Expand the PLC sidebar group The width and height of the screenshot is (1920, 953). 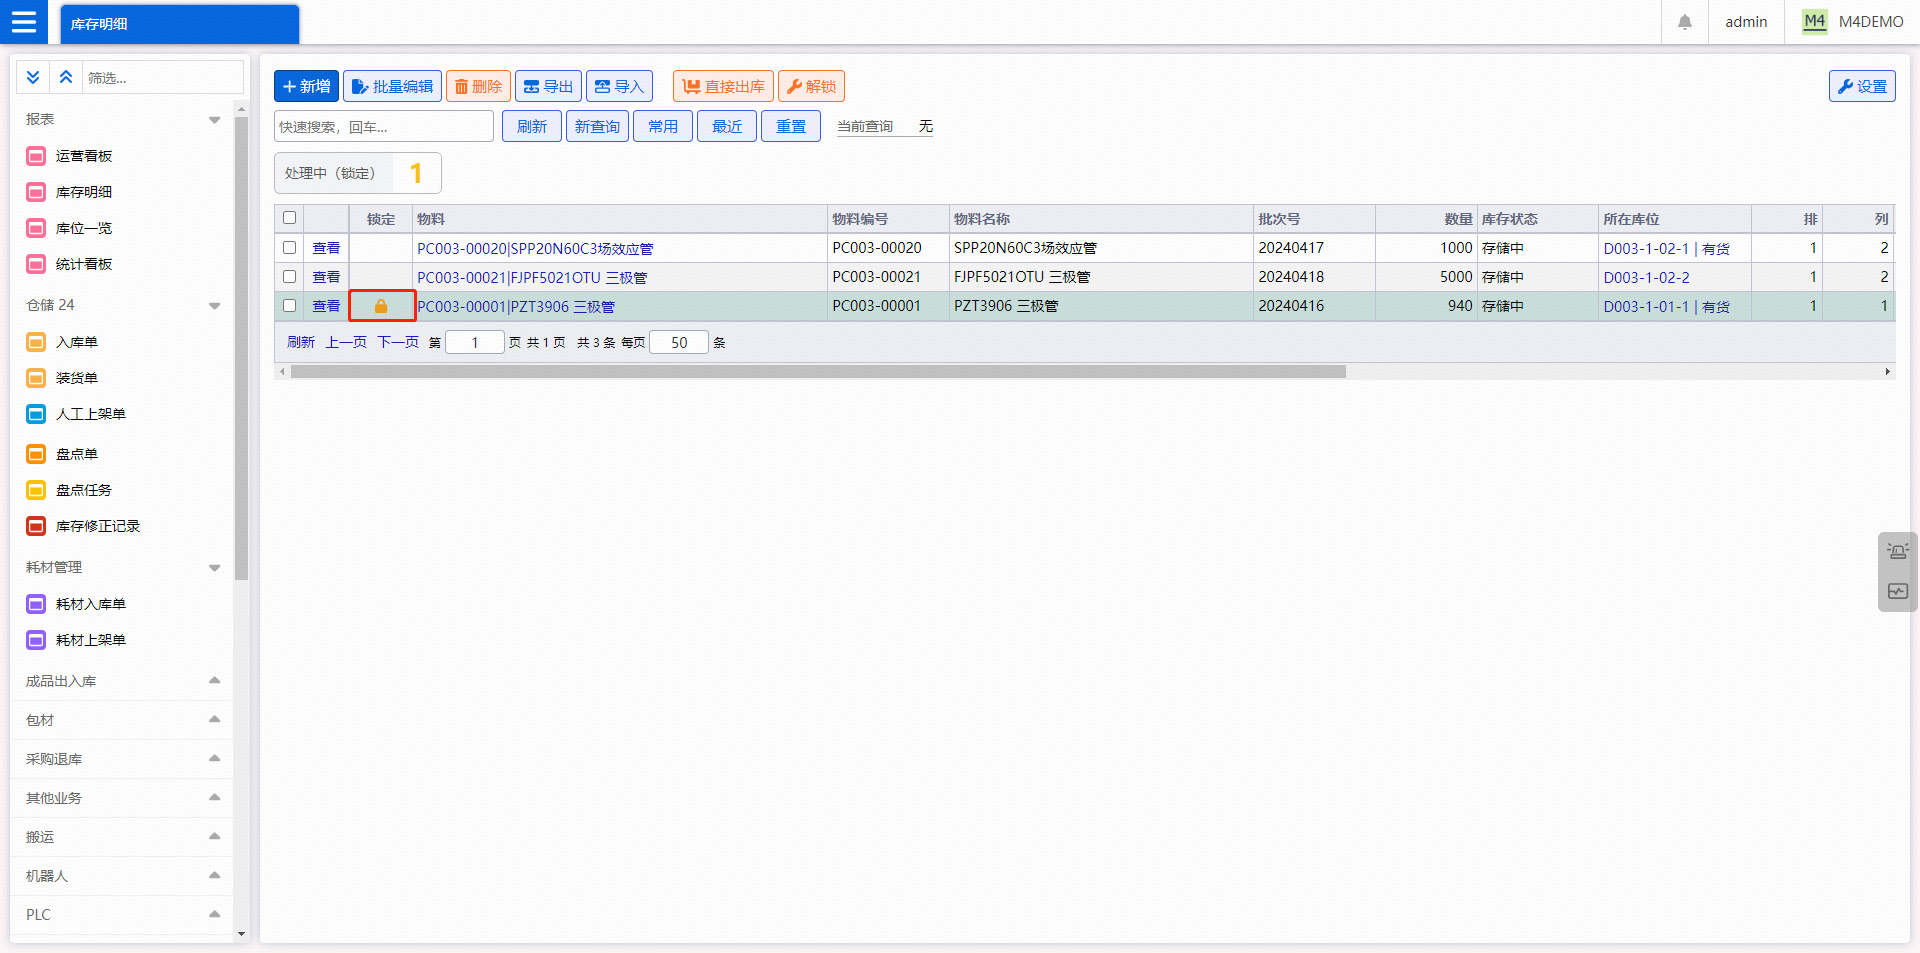215,914
